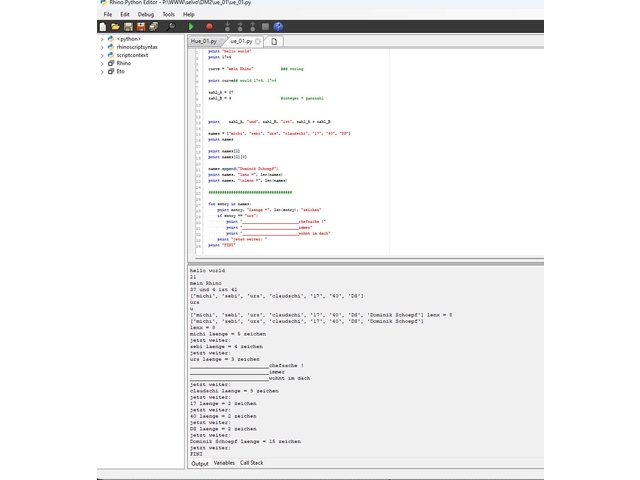Click the namespace icon beside Rhino
This screenshot has width=640, height=480.
point(111,63)
